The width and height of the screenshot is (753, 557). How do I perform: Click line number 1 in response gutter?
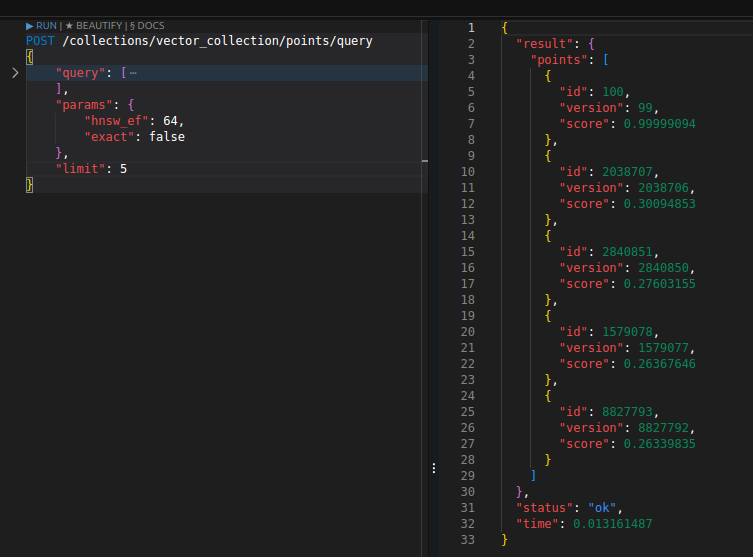click(x=470, y=28)
